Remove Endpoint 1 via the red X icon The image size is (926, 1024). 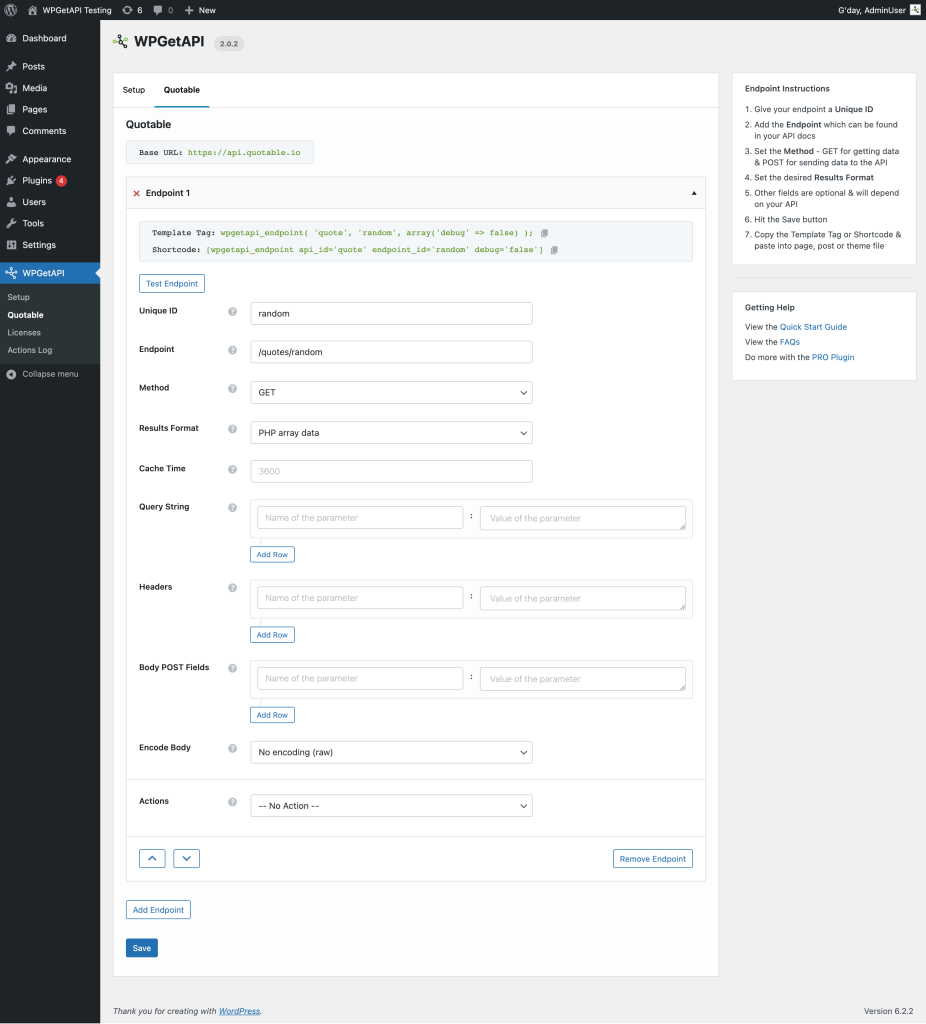(x=137, y=192)
